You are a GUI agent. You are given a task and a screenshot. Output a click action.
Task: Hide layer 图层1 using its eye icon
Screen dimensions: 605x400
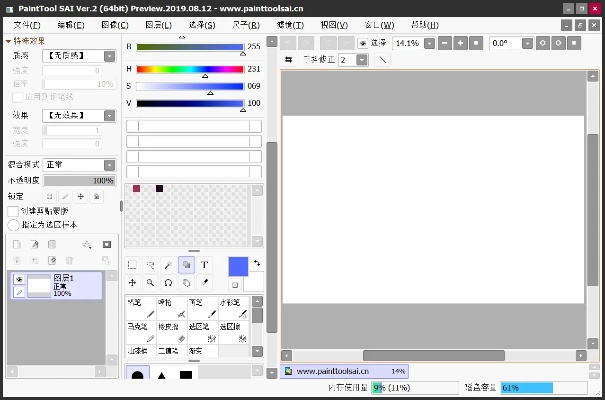pos(19,279)
